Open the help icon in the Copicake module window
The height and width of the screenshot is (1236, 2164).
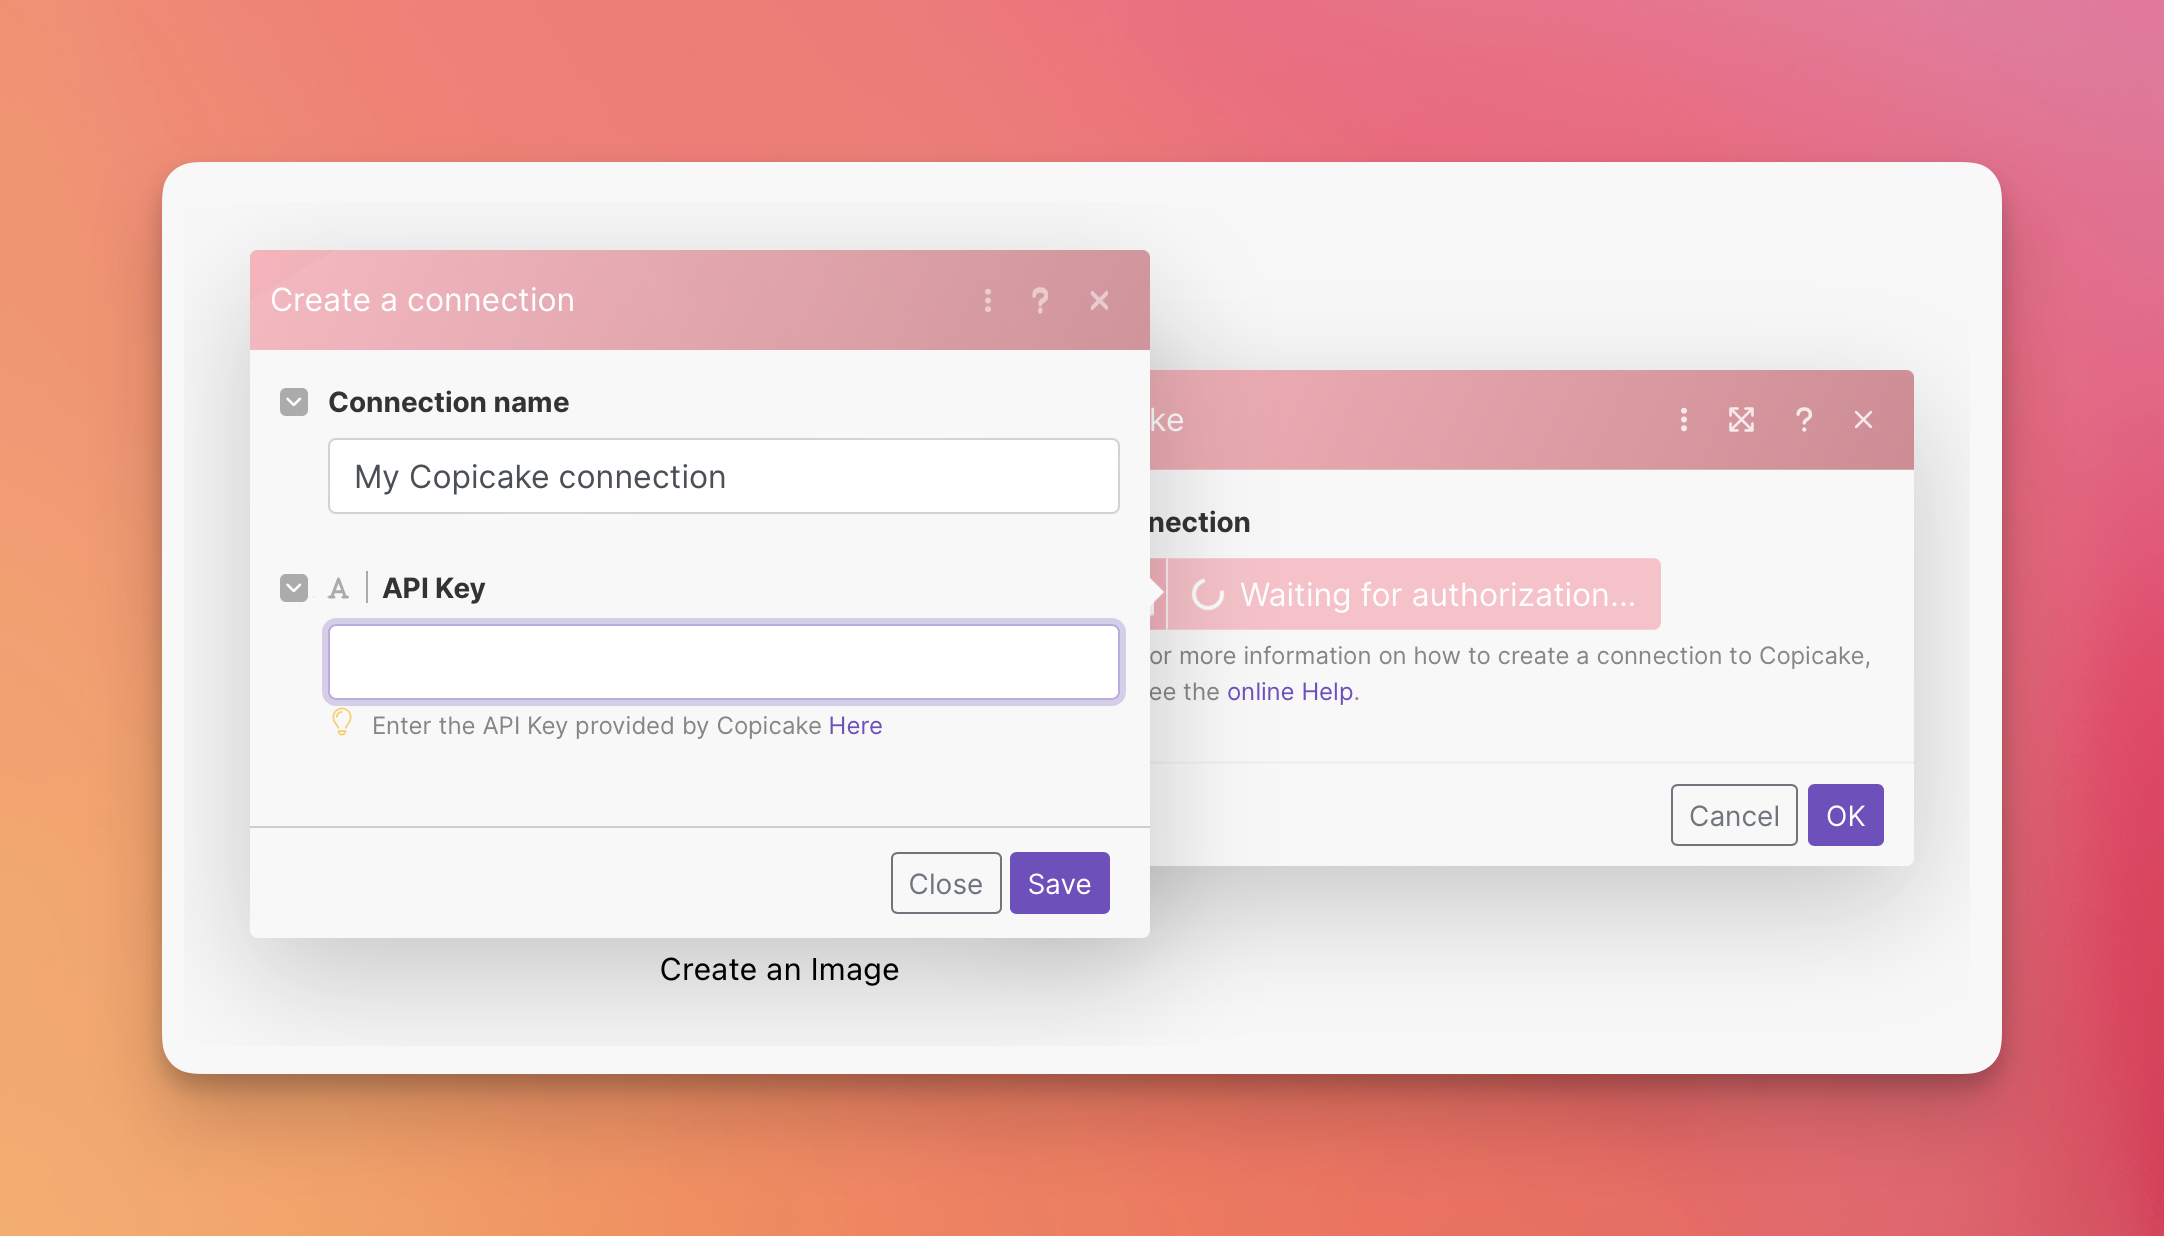pos(1804,420)
